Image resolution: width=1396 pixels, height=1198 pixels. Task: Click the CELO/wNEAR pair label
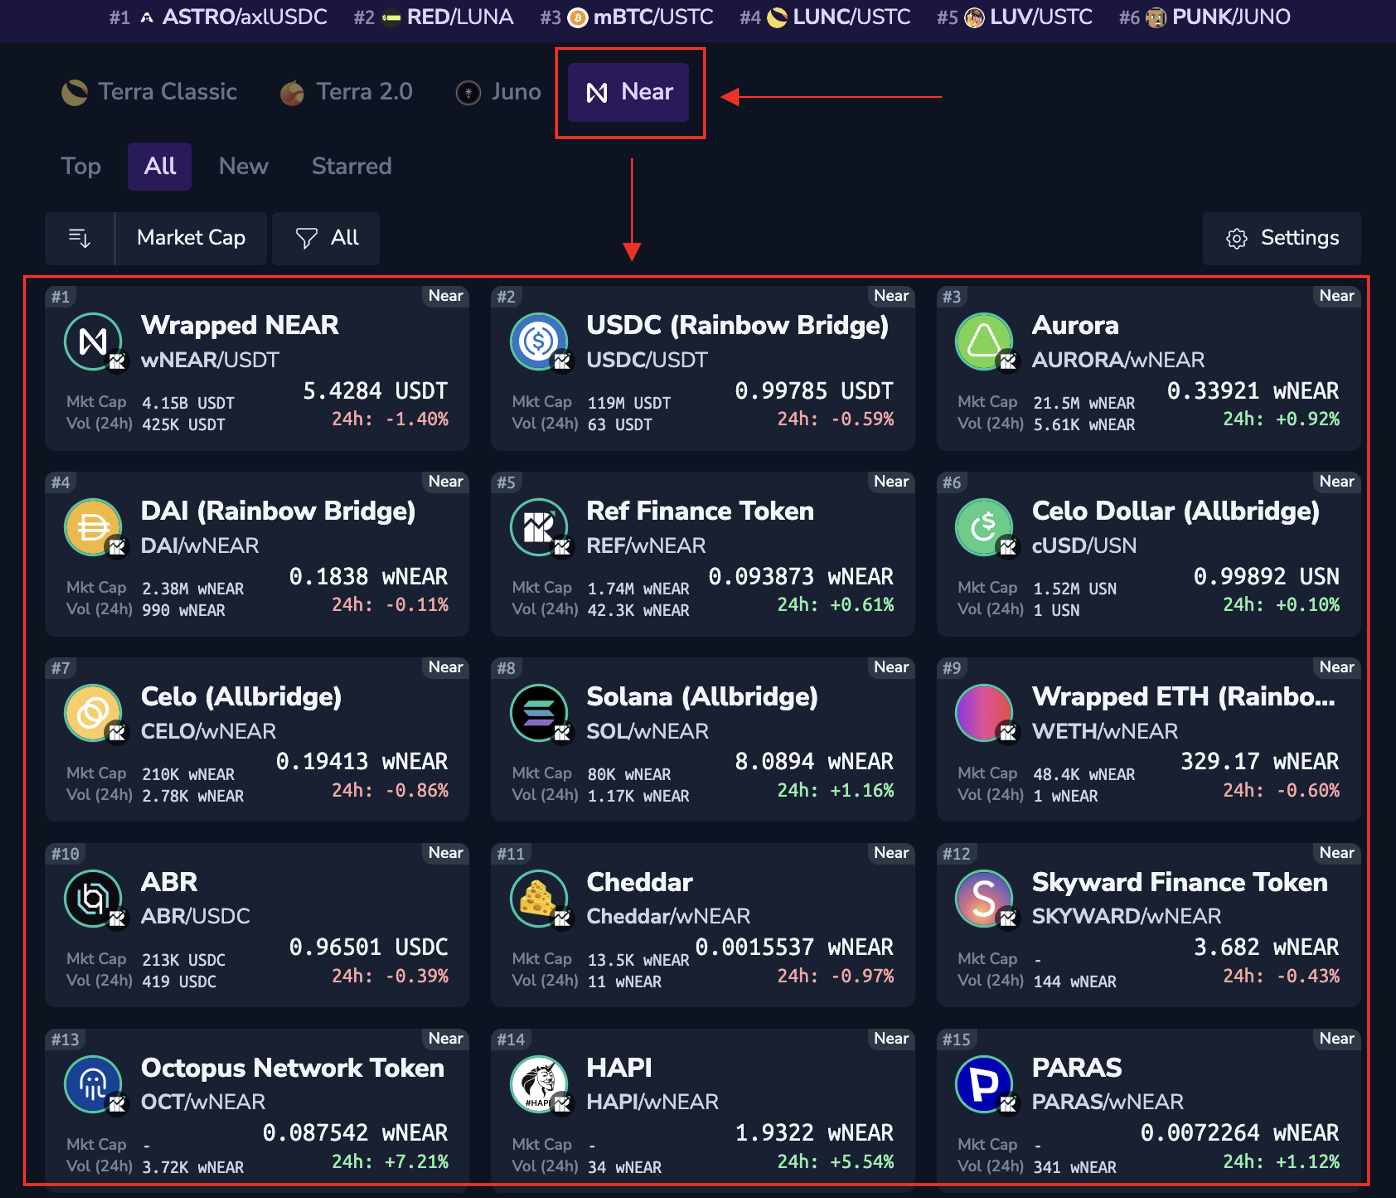point(208,732)
